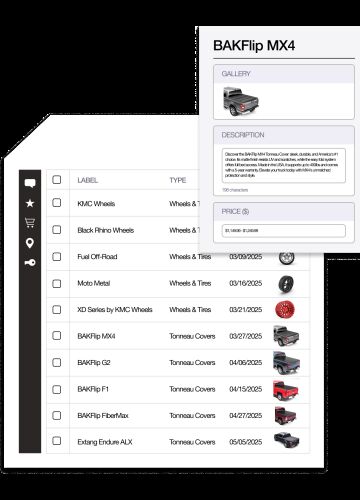
Task: Check the BAKFlip FiberMax row checkbox
Action: coord(57,415)
